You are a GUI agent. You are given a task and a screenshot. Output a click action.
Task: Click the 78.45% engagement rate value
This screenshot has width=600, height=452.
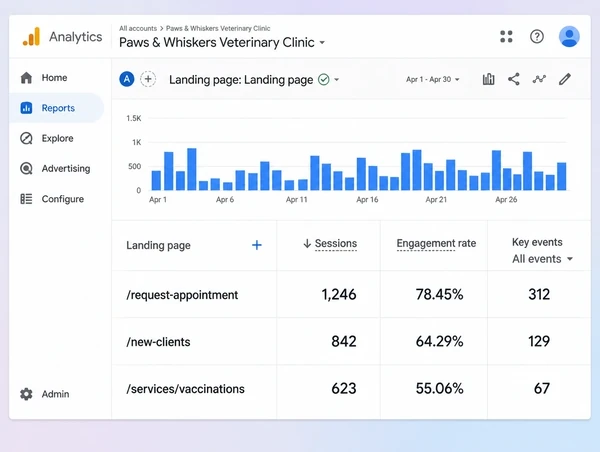439,294
